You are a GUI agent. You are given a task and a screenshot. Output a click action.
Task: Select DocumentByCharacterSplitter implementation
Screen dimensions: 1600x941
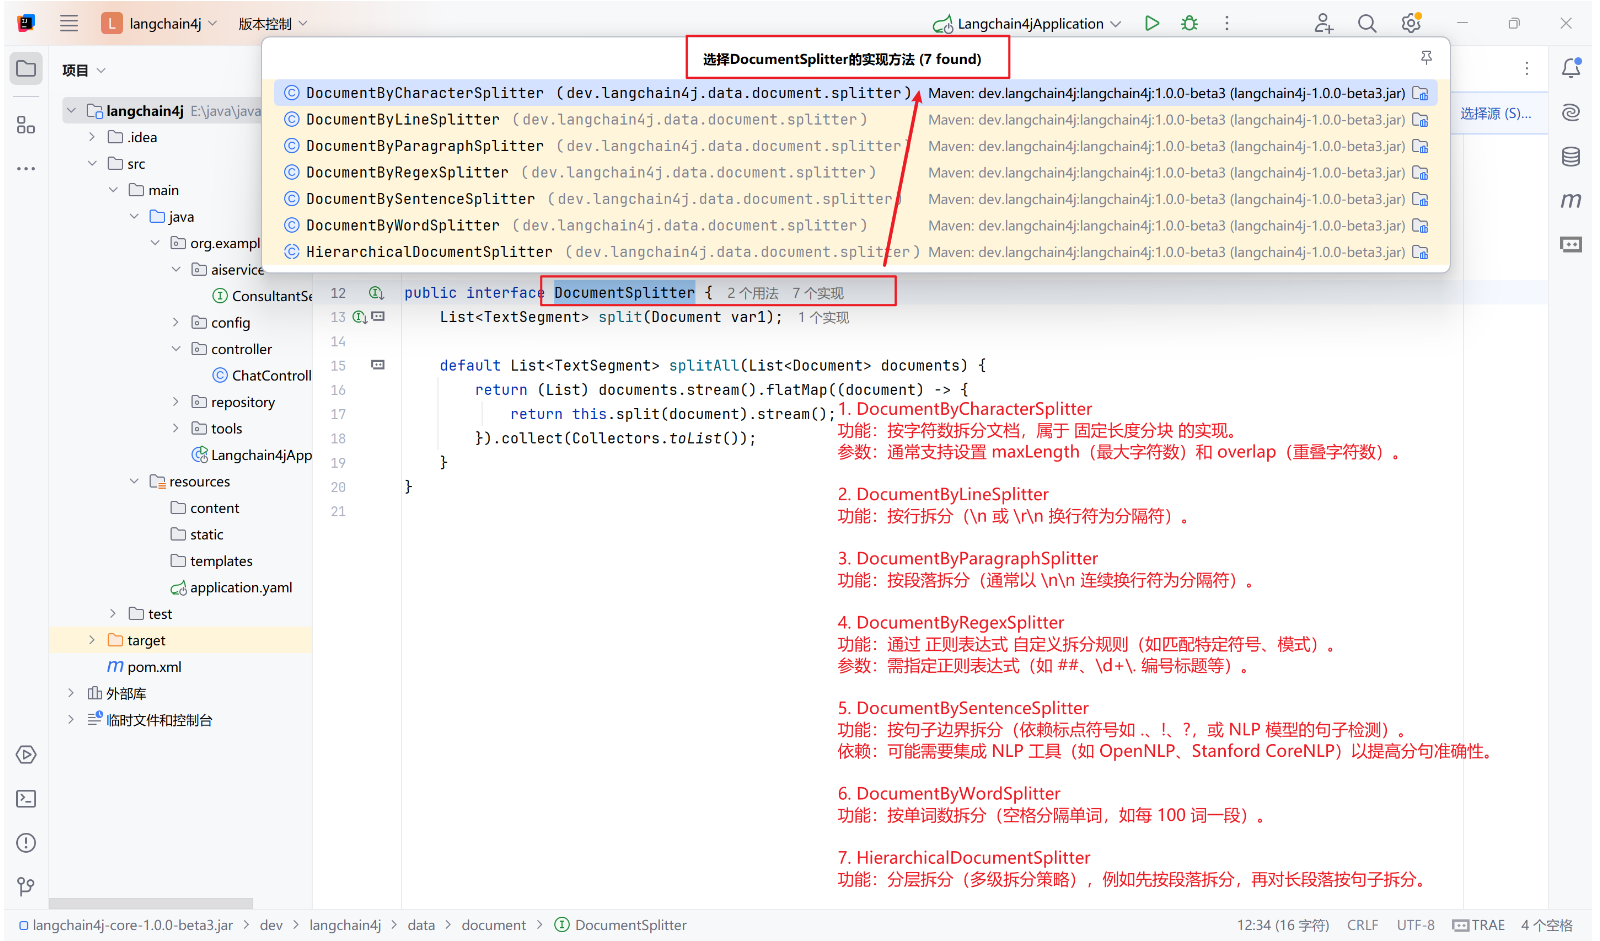point(855,93)
